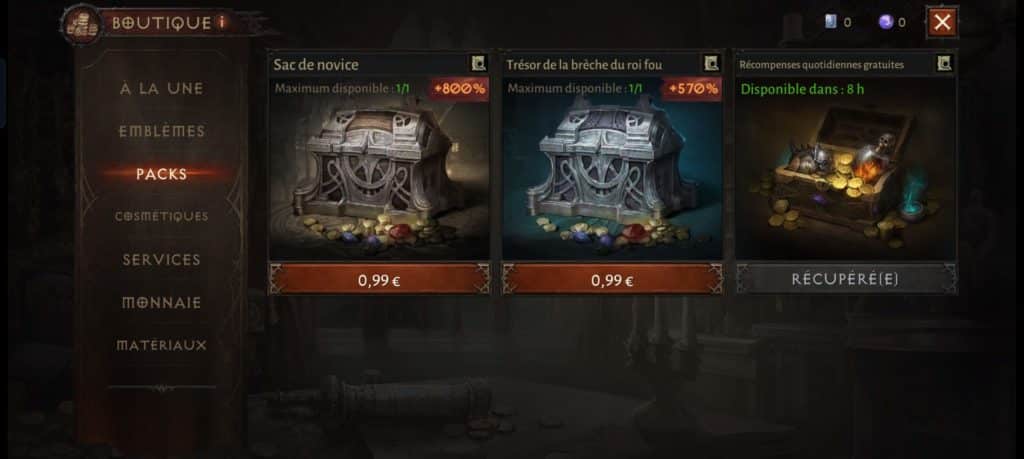This screenshot has width=1024, height=459.
Task: Open the Emblèmes category
Action: coord(161,131)
